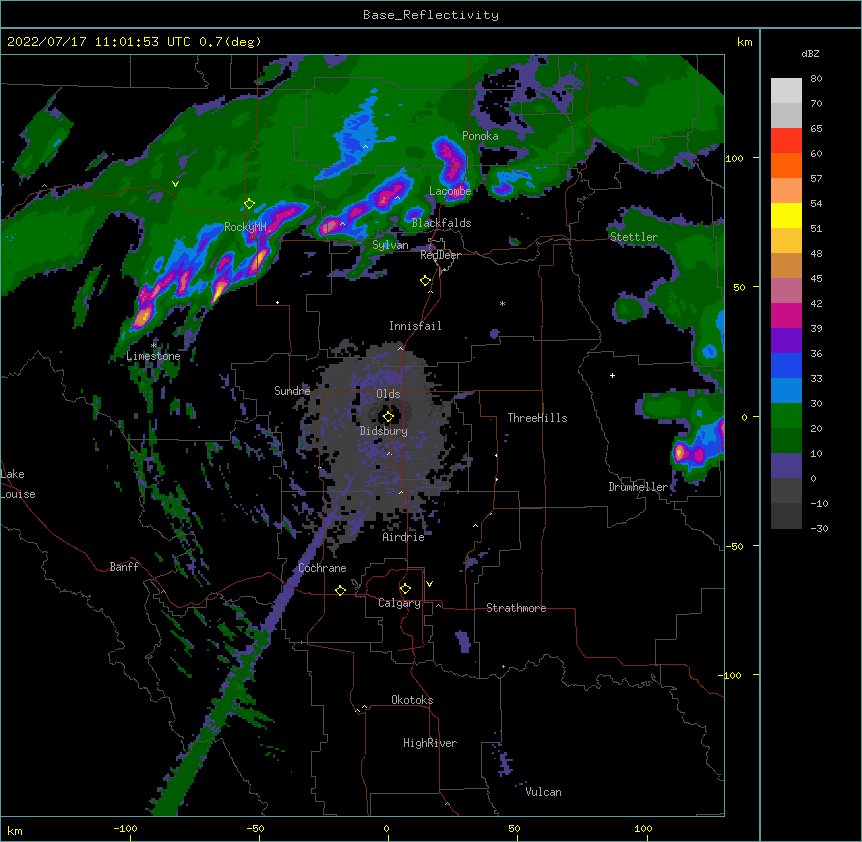862x842 pixels.
Task: Click the timestamp 2022/07/17 11:01:53 UTC
Action: (x=98, y=42)
